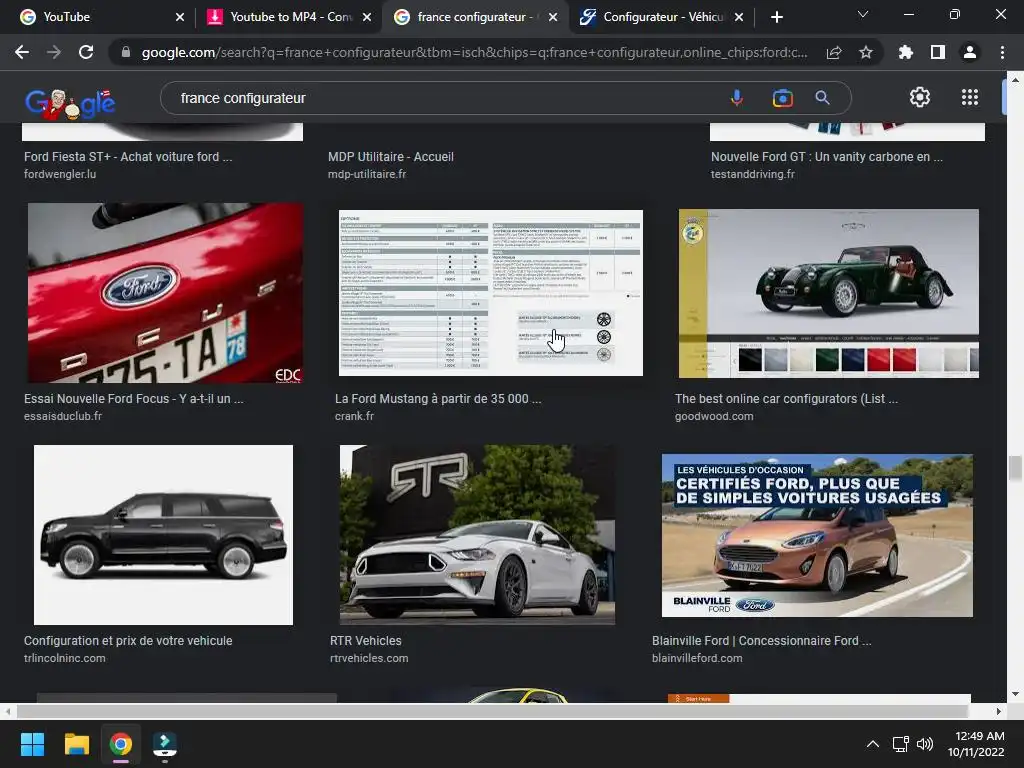Screen dimensions: 1024x768
Task: Open the black Lincoln SUV image
Action: tap(163, 535)
